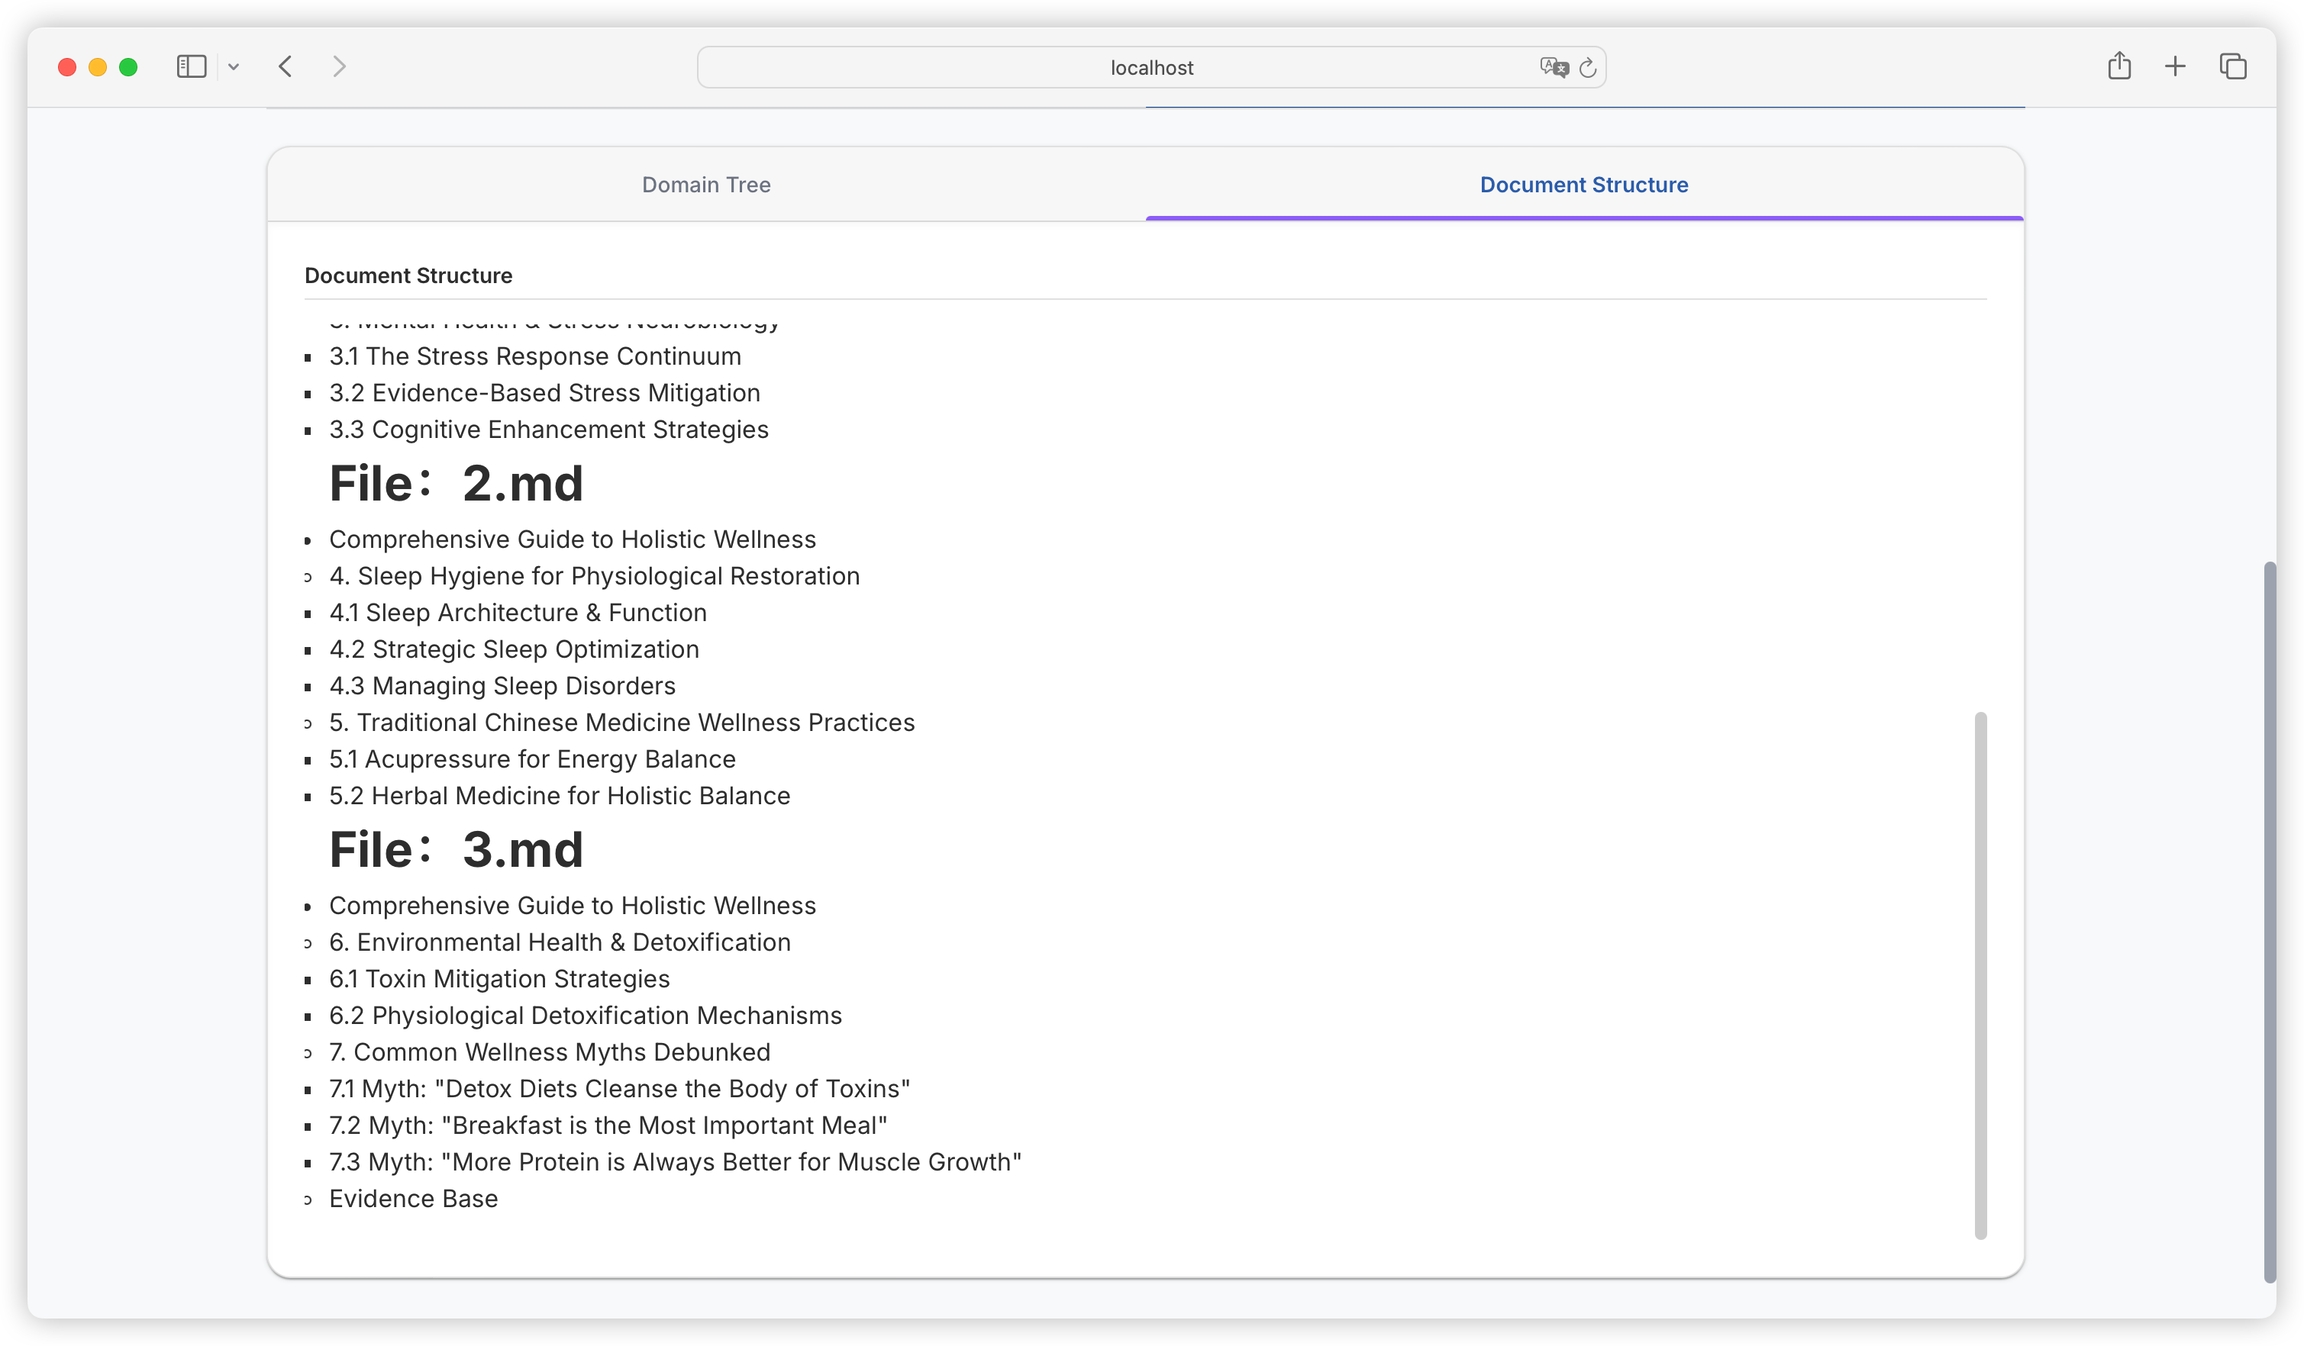Click the File: 3.md heading
2304x1346 pixels.
[x=456, y=850]
